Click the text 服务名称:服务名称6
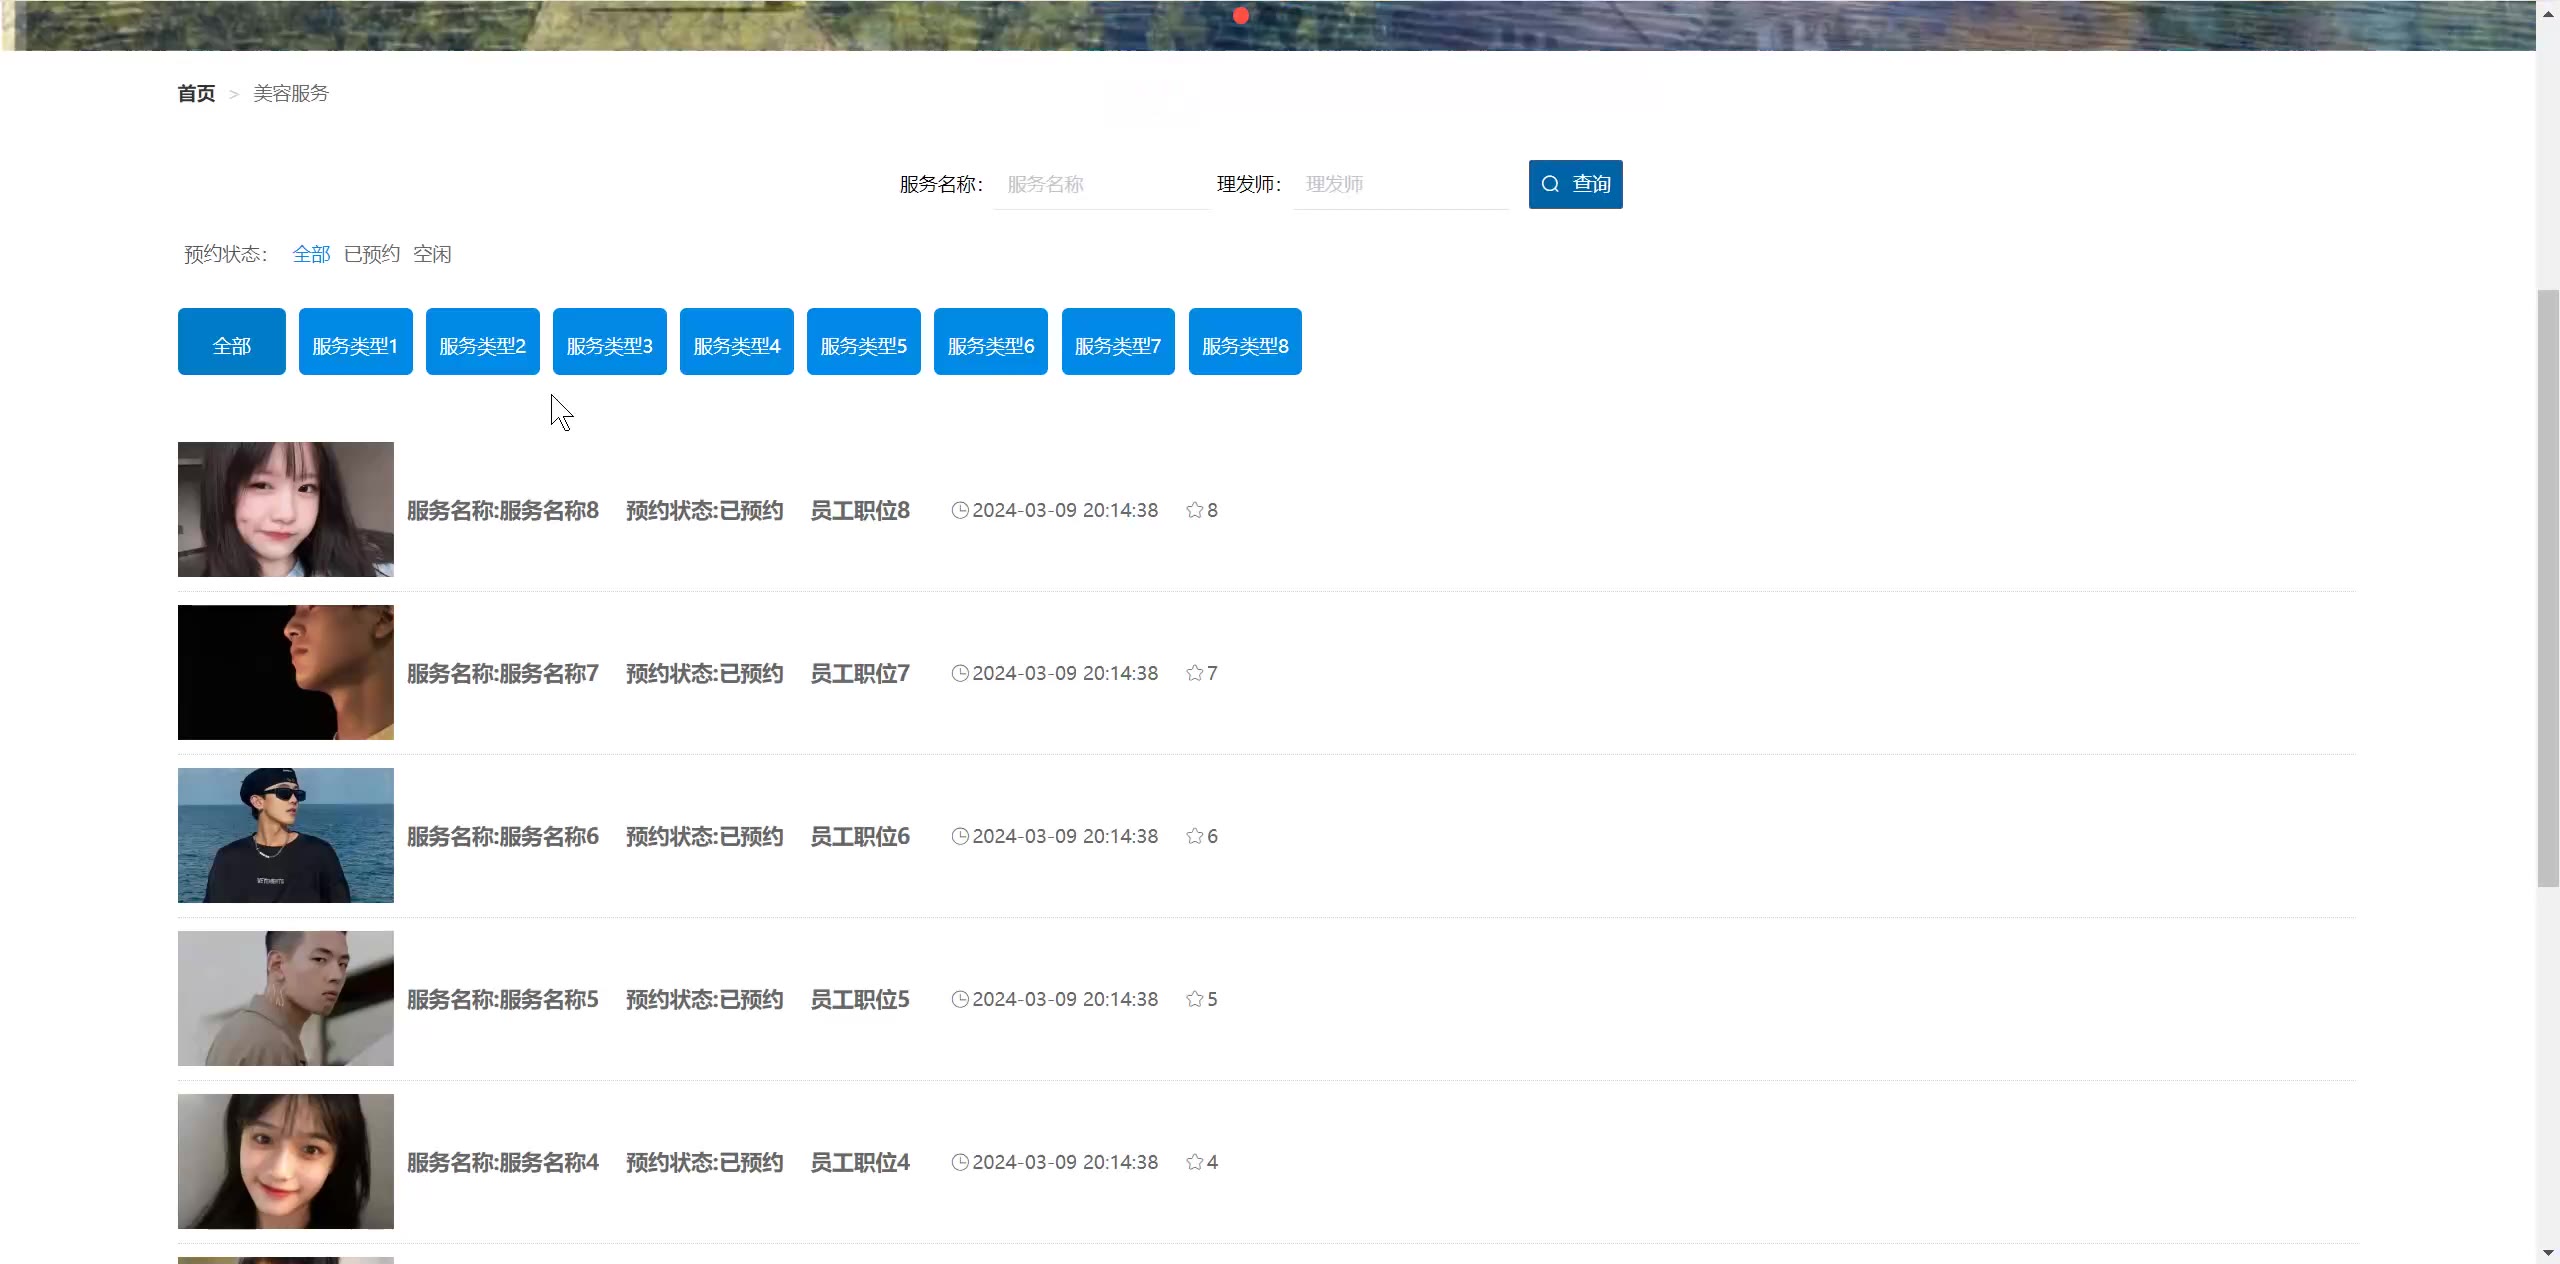The width and height of the screenshot is (2560, 1264). point(503,836)
